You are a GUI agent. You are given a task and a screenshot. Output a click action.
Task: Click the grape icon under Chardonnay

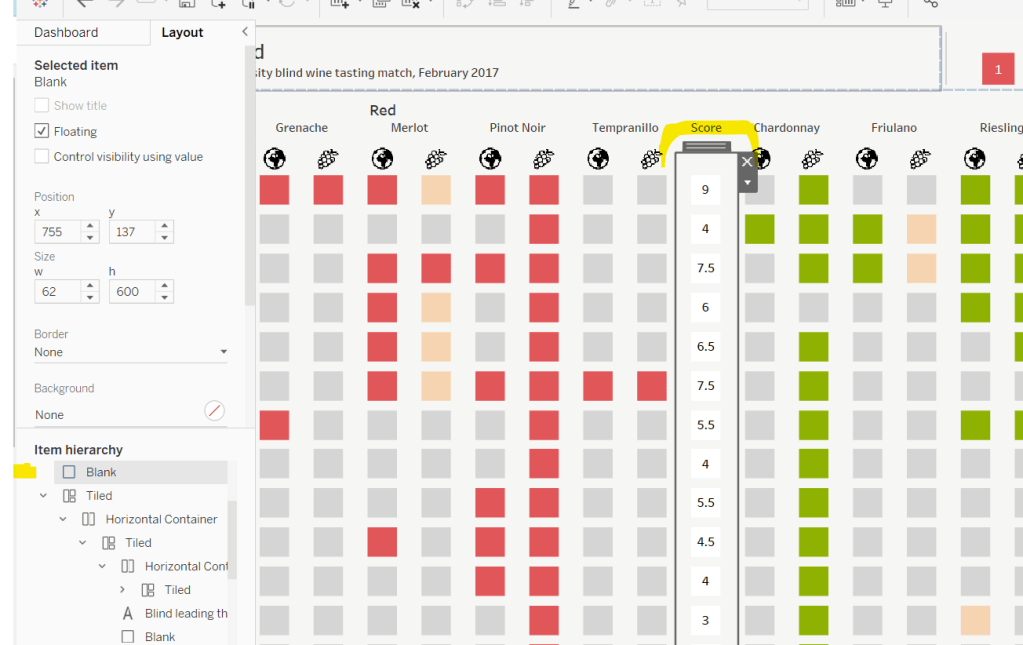point(812,159)
